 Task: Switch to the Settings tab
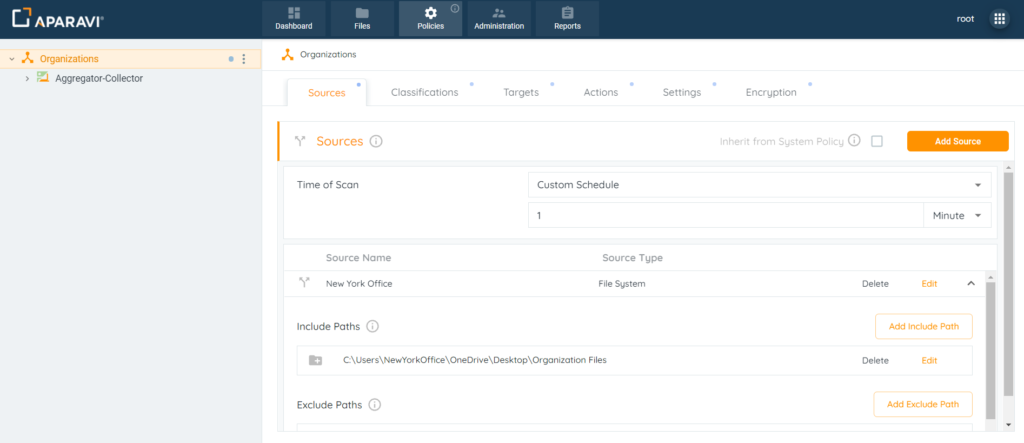pyautogui.click(x=682, y=93)
